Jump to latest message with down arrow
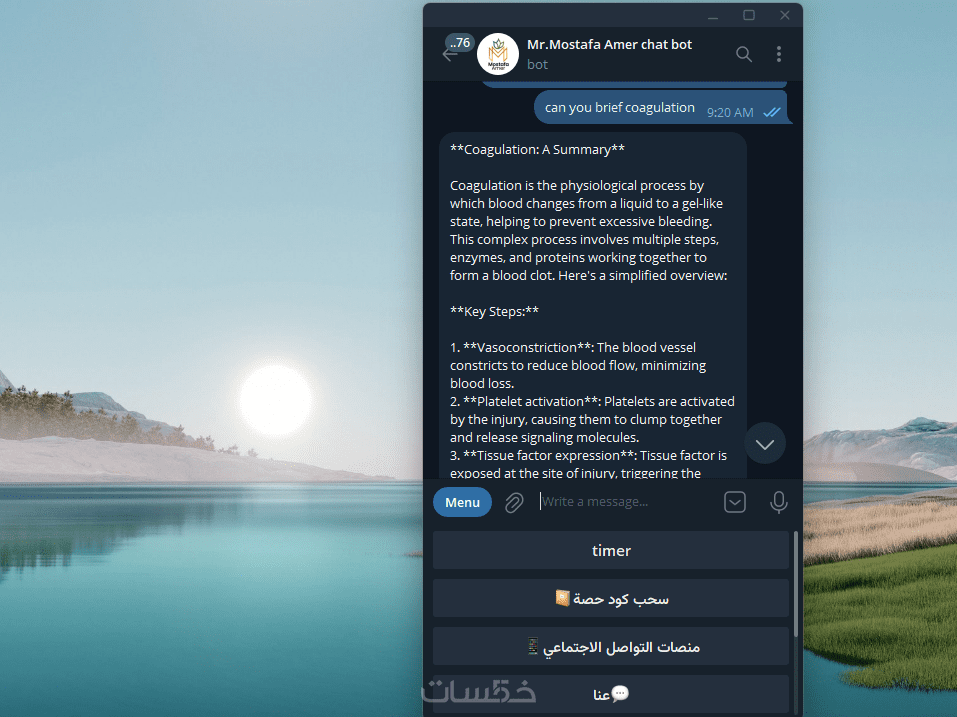Screen dimensions: 957x717 pyautogui.click(x=765, y=444)
